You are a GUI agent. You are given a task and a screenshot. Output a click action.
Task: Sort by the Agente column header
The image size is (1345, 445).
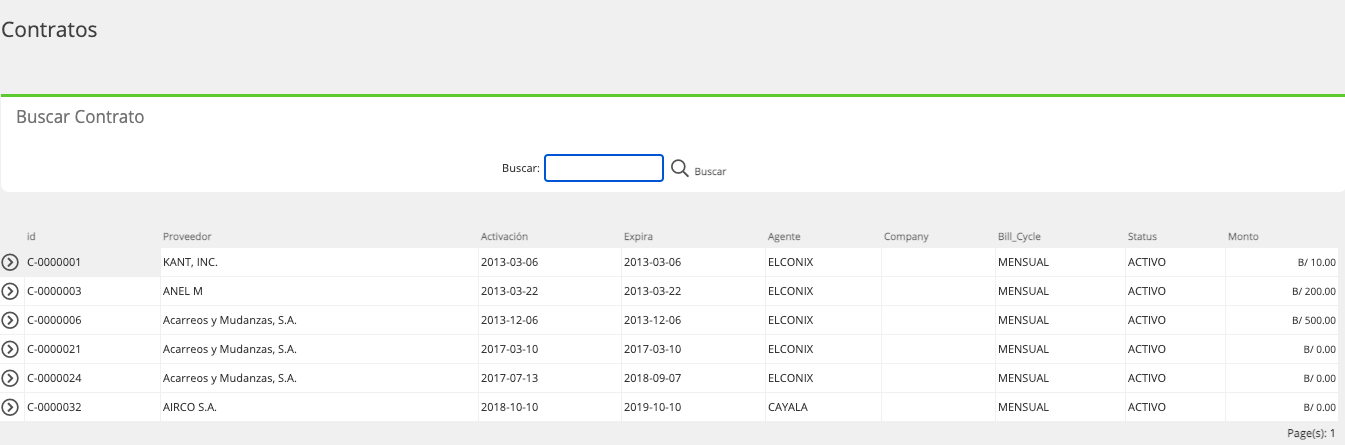pyautogui.click(x=784, y=237)
